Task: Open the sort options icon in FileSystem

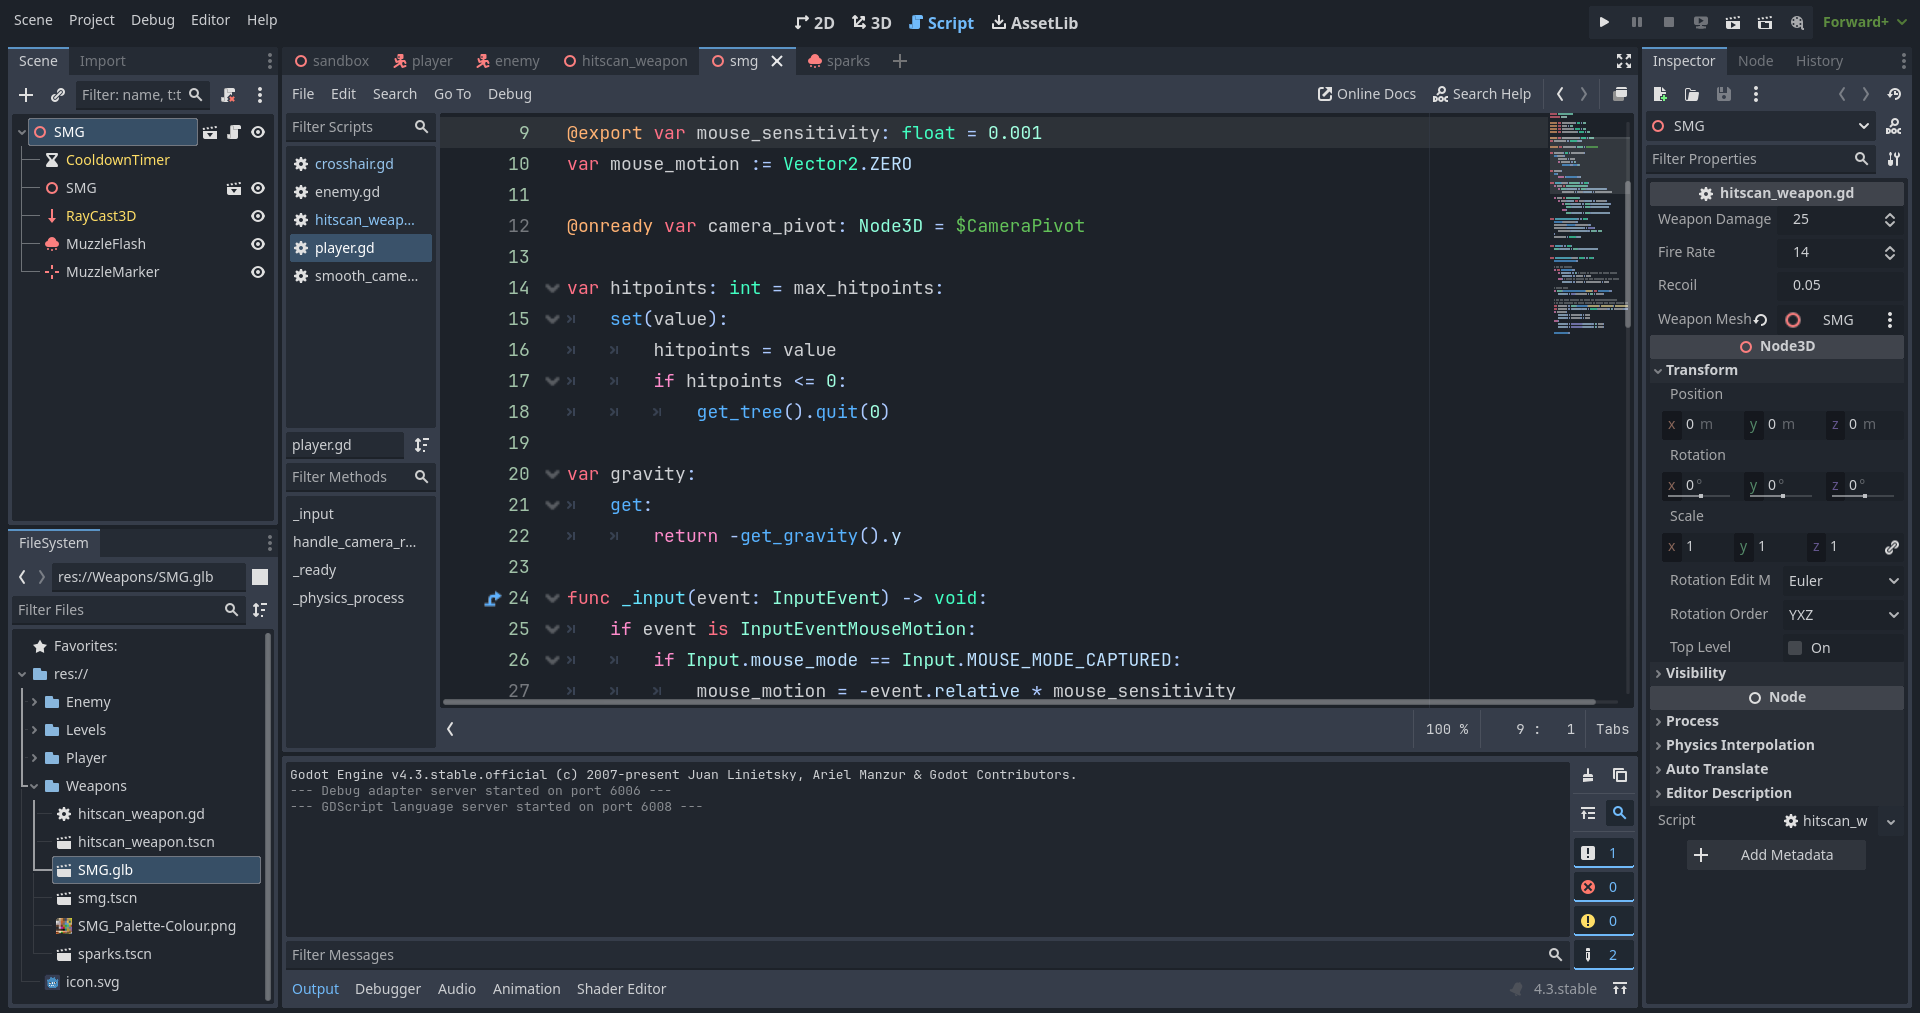Action: tap(259, 610)
